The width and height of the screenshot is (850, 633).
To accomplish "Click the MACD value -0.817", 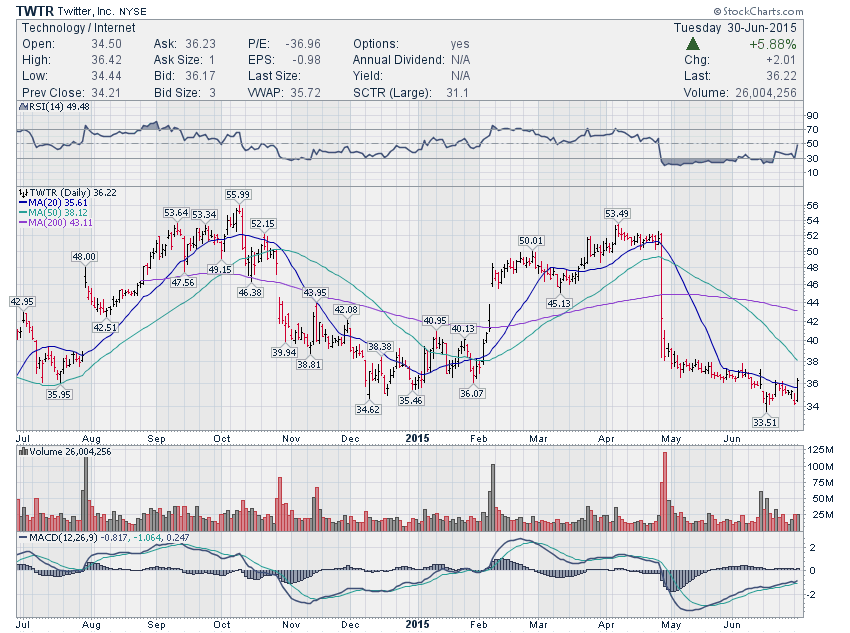I will [116, 538].
